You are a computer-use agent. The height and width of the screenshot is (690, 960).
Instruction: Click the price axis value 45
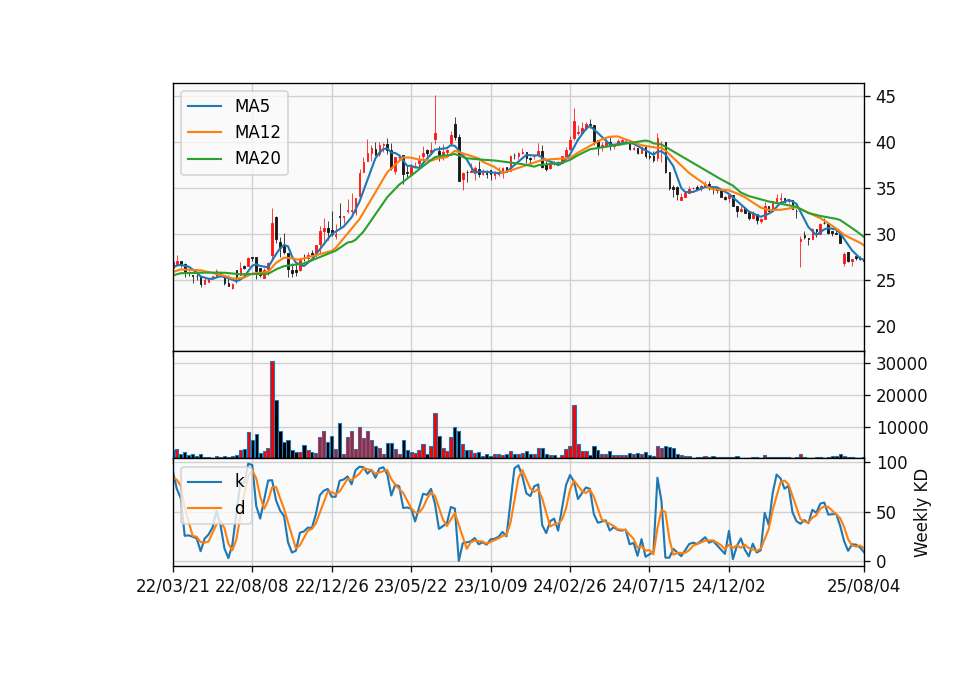(x=885, y=97)
